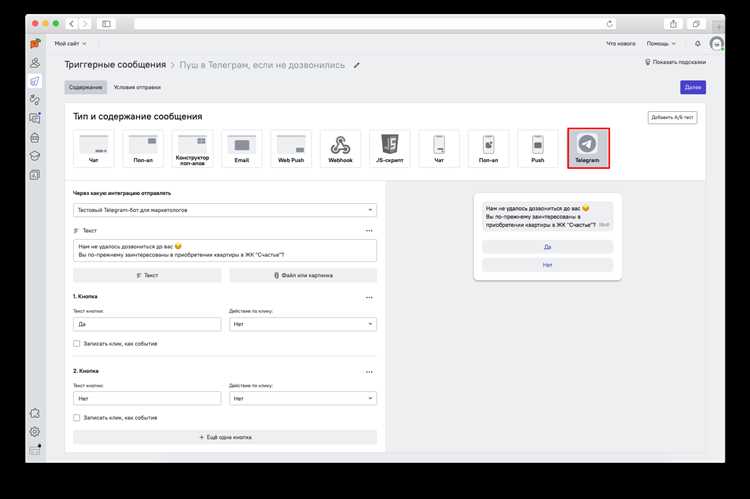Open the notifications bell
This screenshot has height=499, width=750.
(x=697, y=44)
